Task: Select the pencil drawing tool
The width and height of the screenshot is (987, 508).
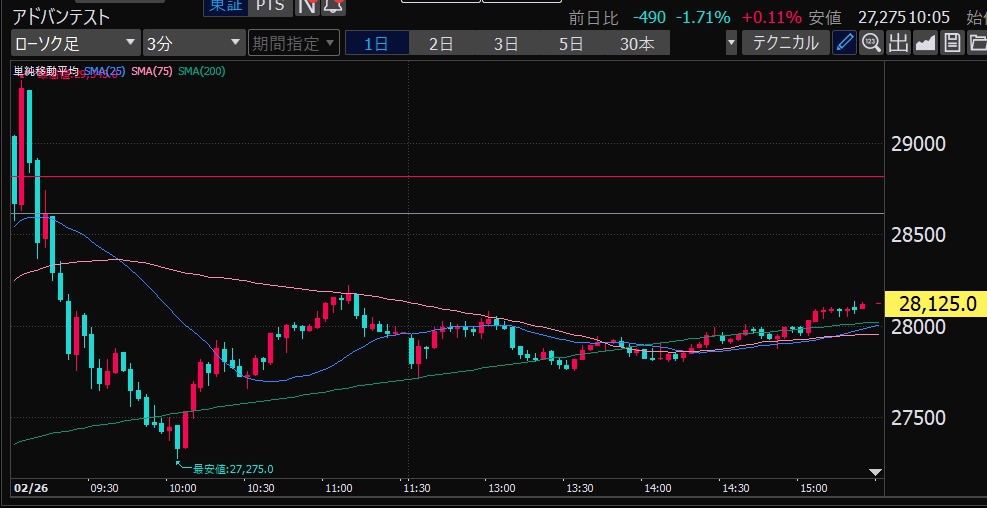Action: pyautogui.click(x=845, y=43)
